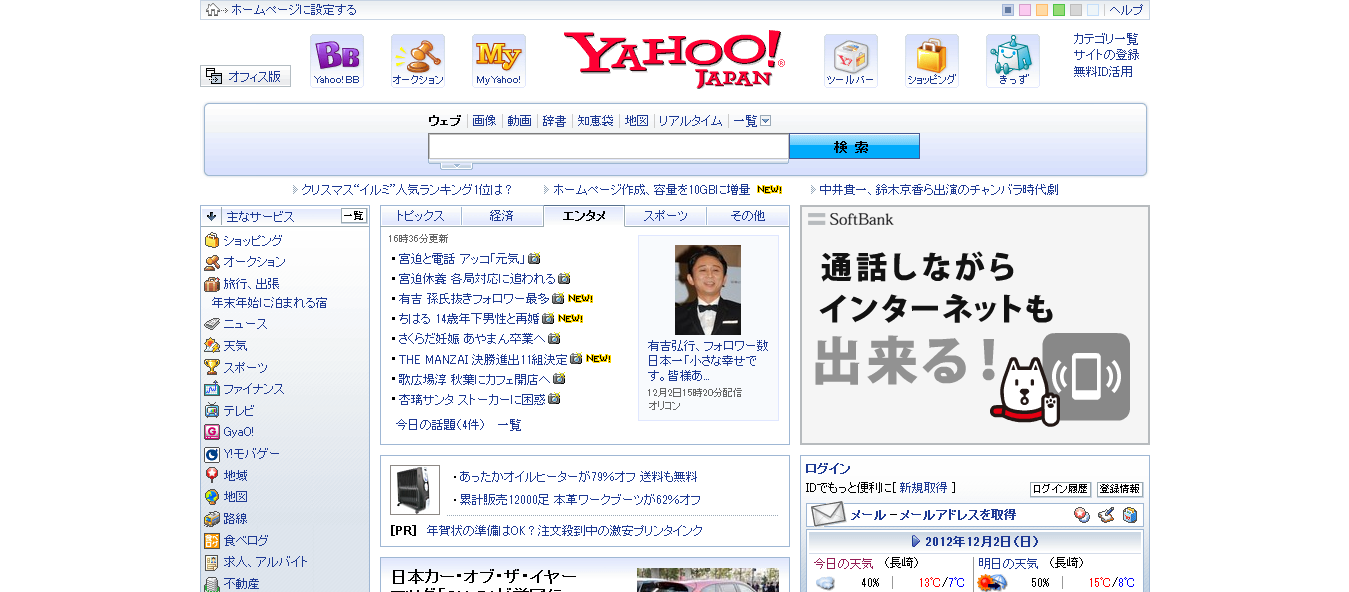Collapse the 主なサービス down arrow
This screenshot has height=592, width=1349.
point(212,216)
